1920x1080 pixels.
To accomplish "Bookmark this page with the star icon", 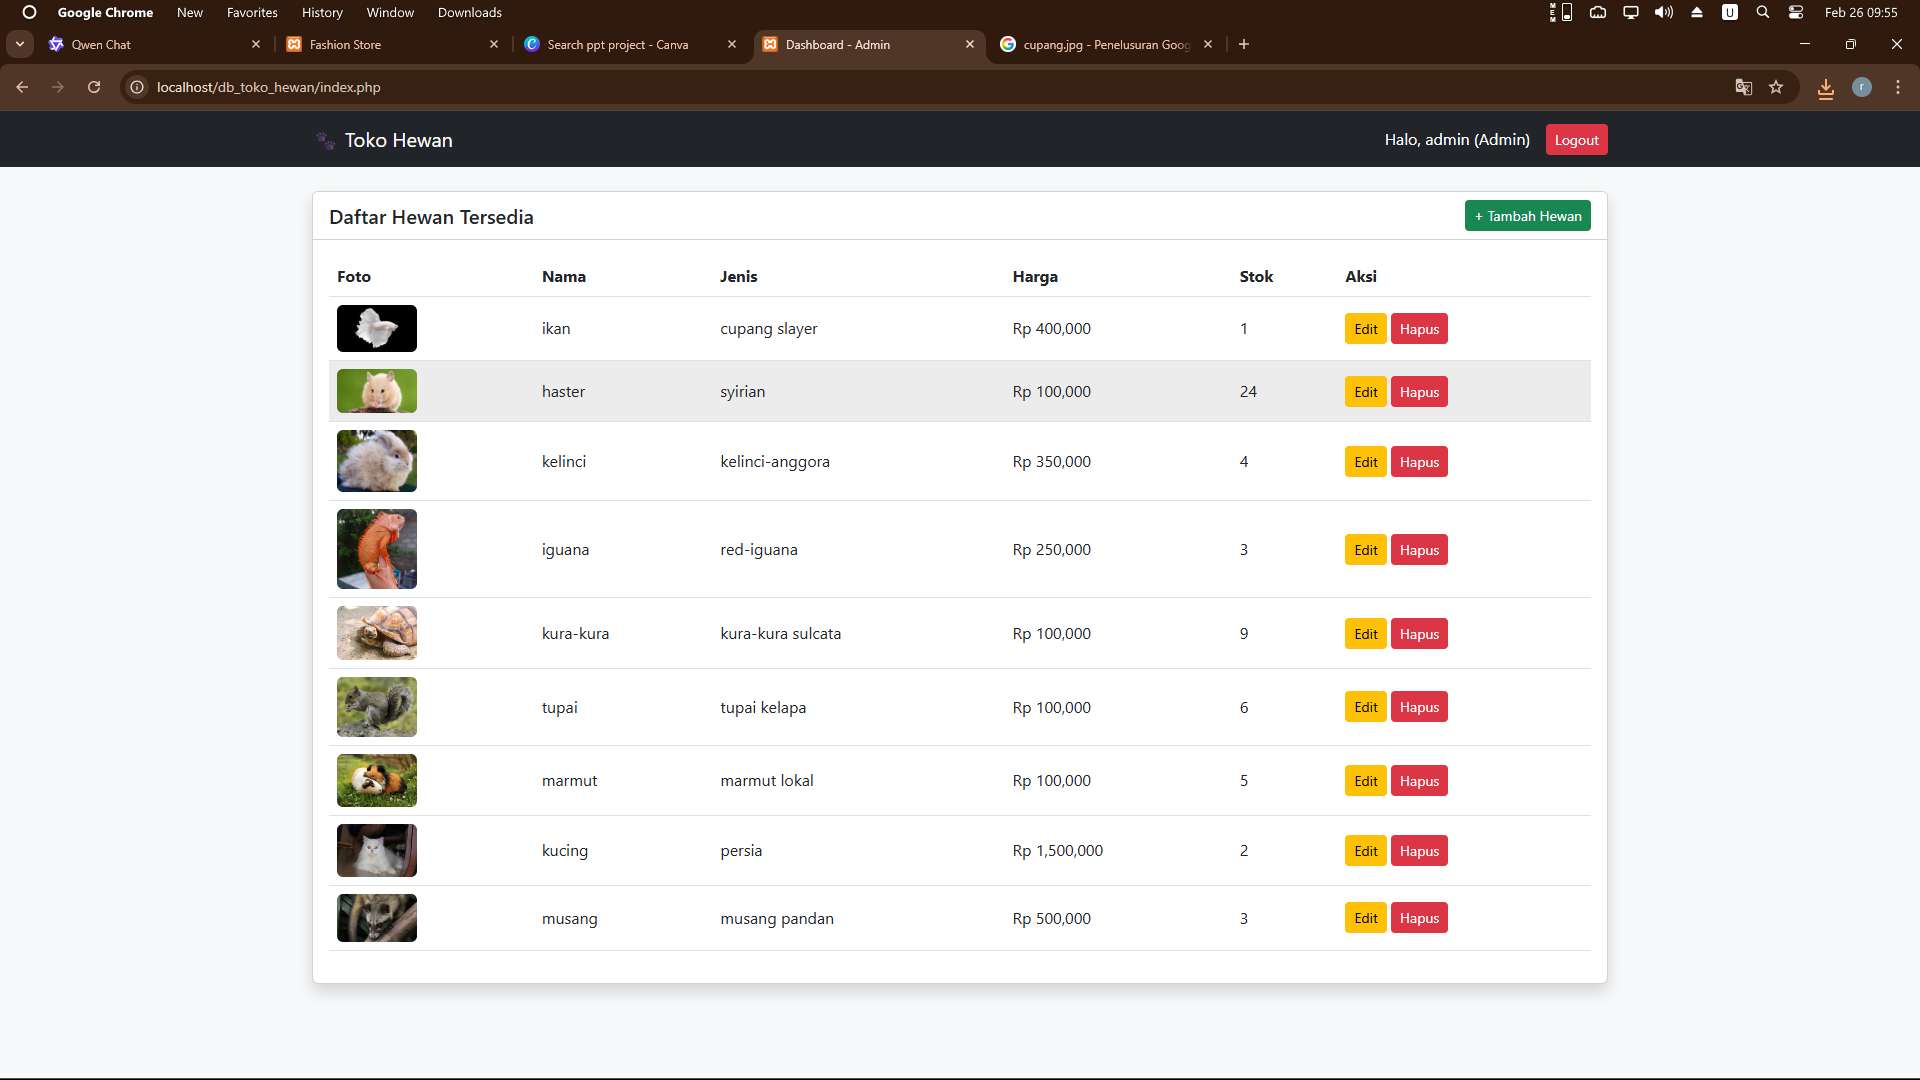I will coord(1776,87).
